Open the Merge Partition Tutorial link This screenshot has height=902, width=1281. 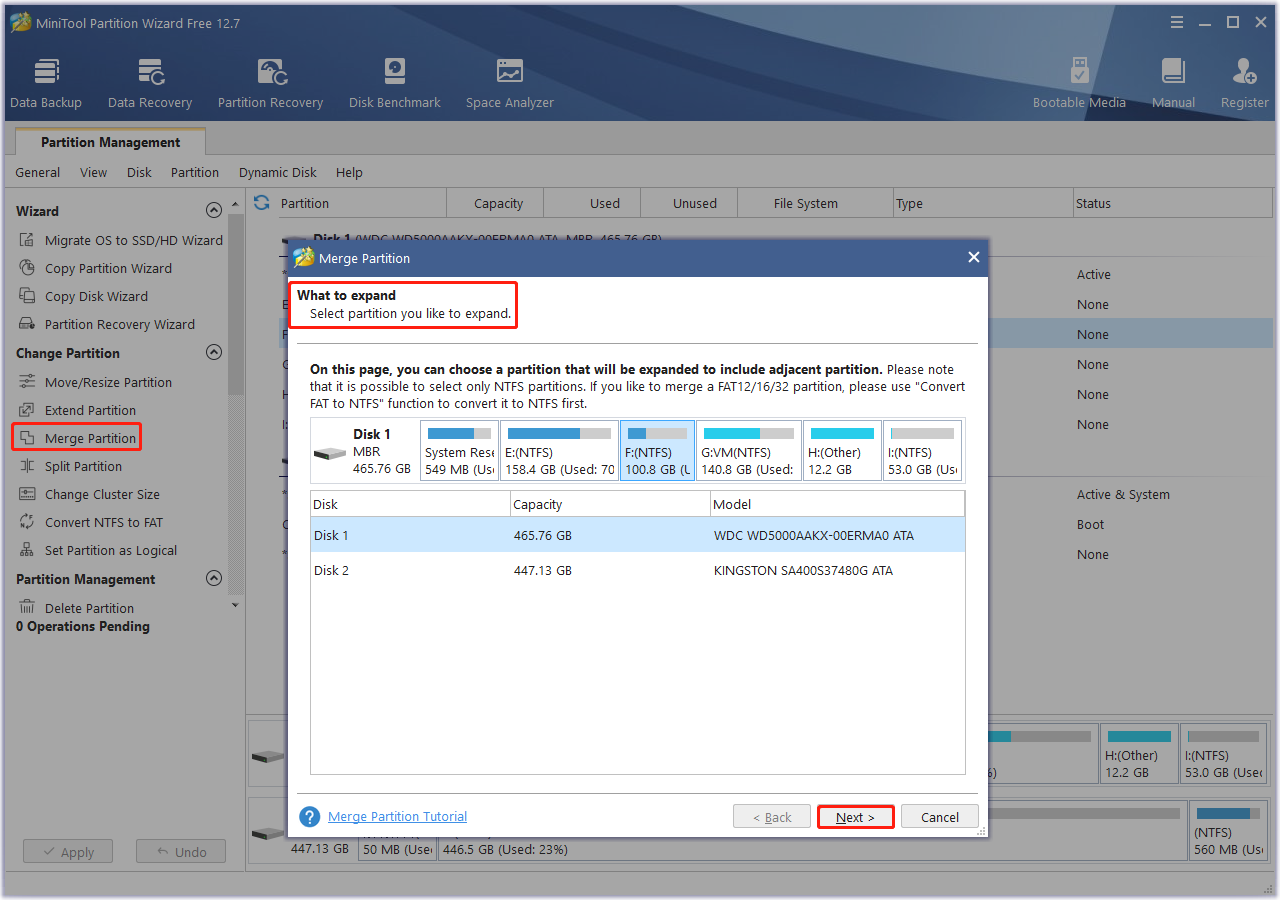397,817
